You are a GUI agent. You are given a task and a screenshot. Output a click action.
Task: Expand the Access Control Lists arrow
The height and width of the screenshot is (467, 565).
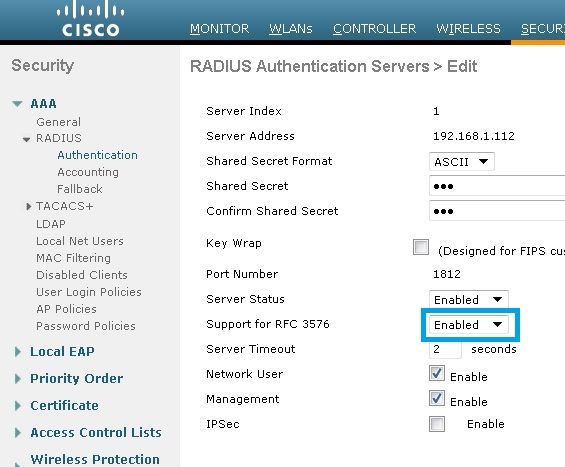click(x=17, y=433)
